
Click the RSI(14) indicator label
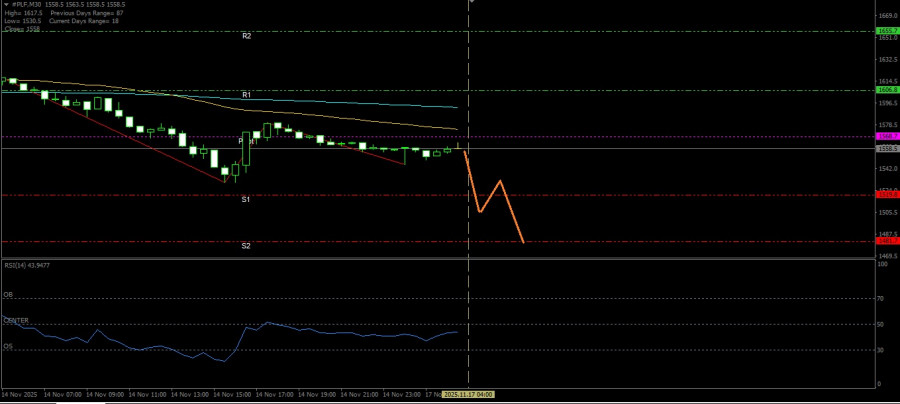(25, 265)
